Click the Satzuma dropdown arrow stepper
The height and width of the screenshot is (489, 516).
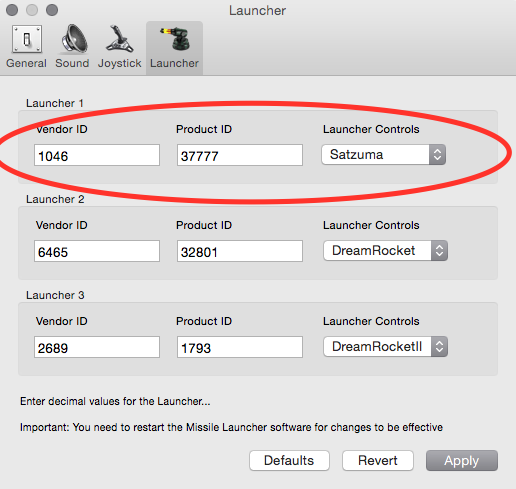[437, 155]
